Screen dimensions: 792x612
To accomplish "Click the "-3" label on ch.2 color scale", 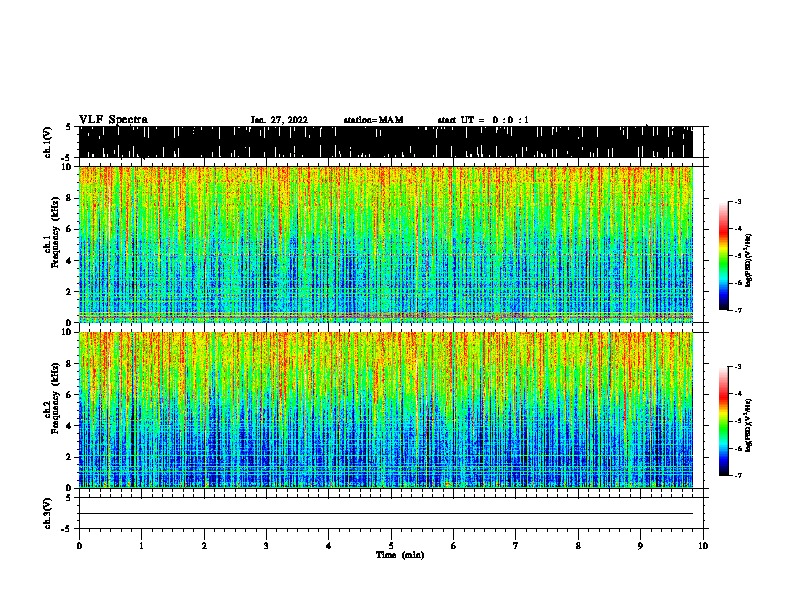I will coord(738,367).
